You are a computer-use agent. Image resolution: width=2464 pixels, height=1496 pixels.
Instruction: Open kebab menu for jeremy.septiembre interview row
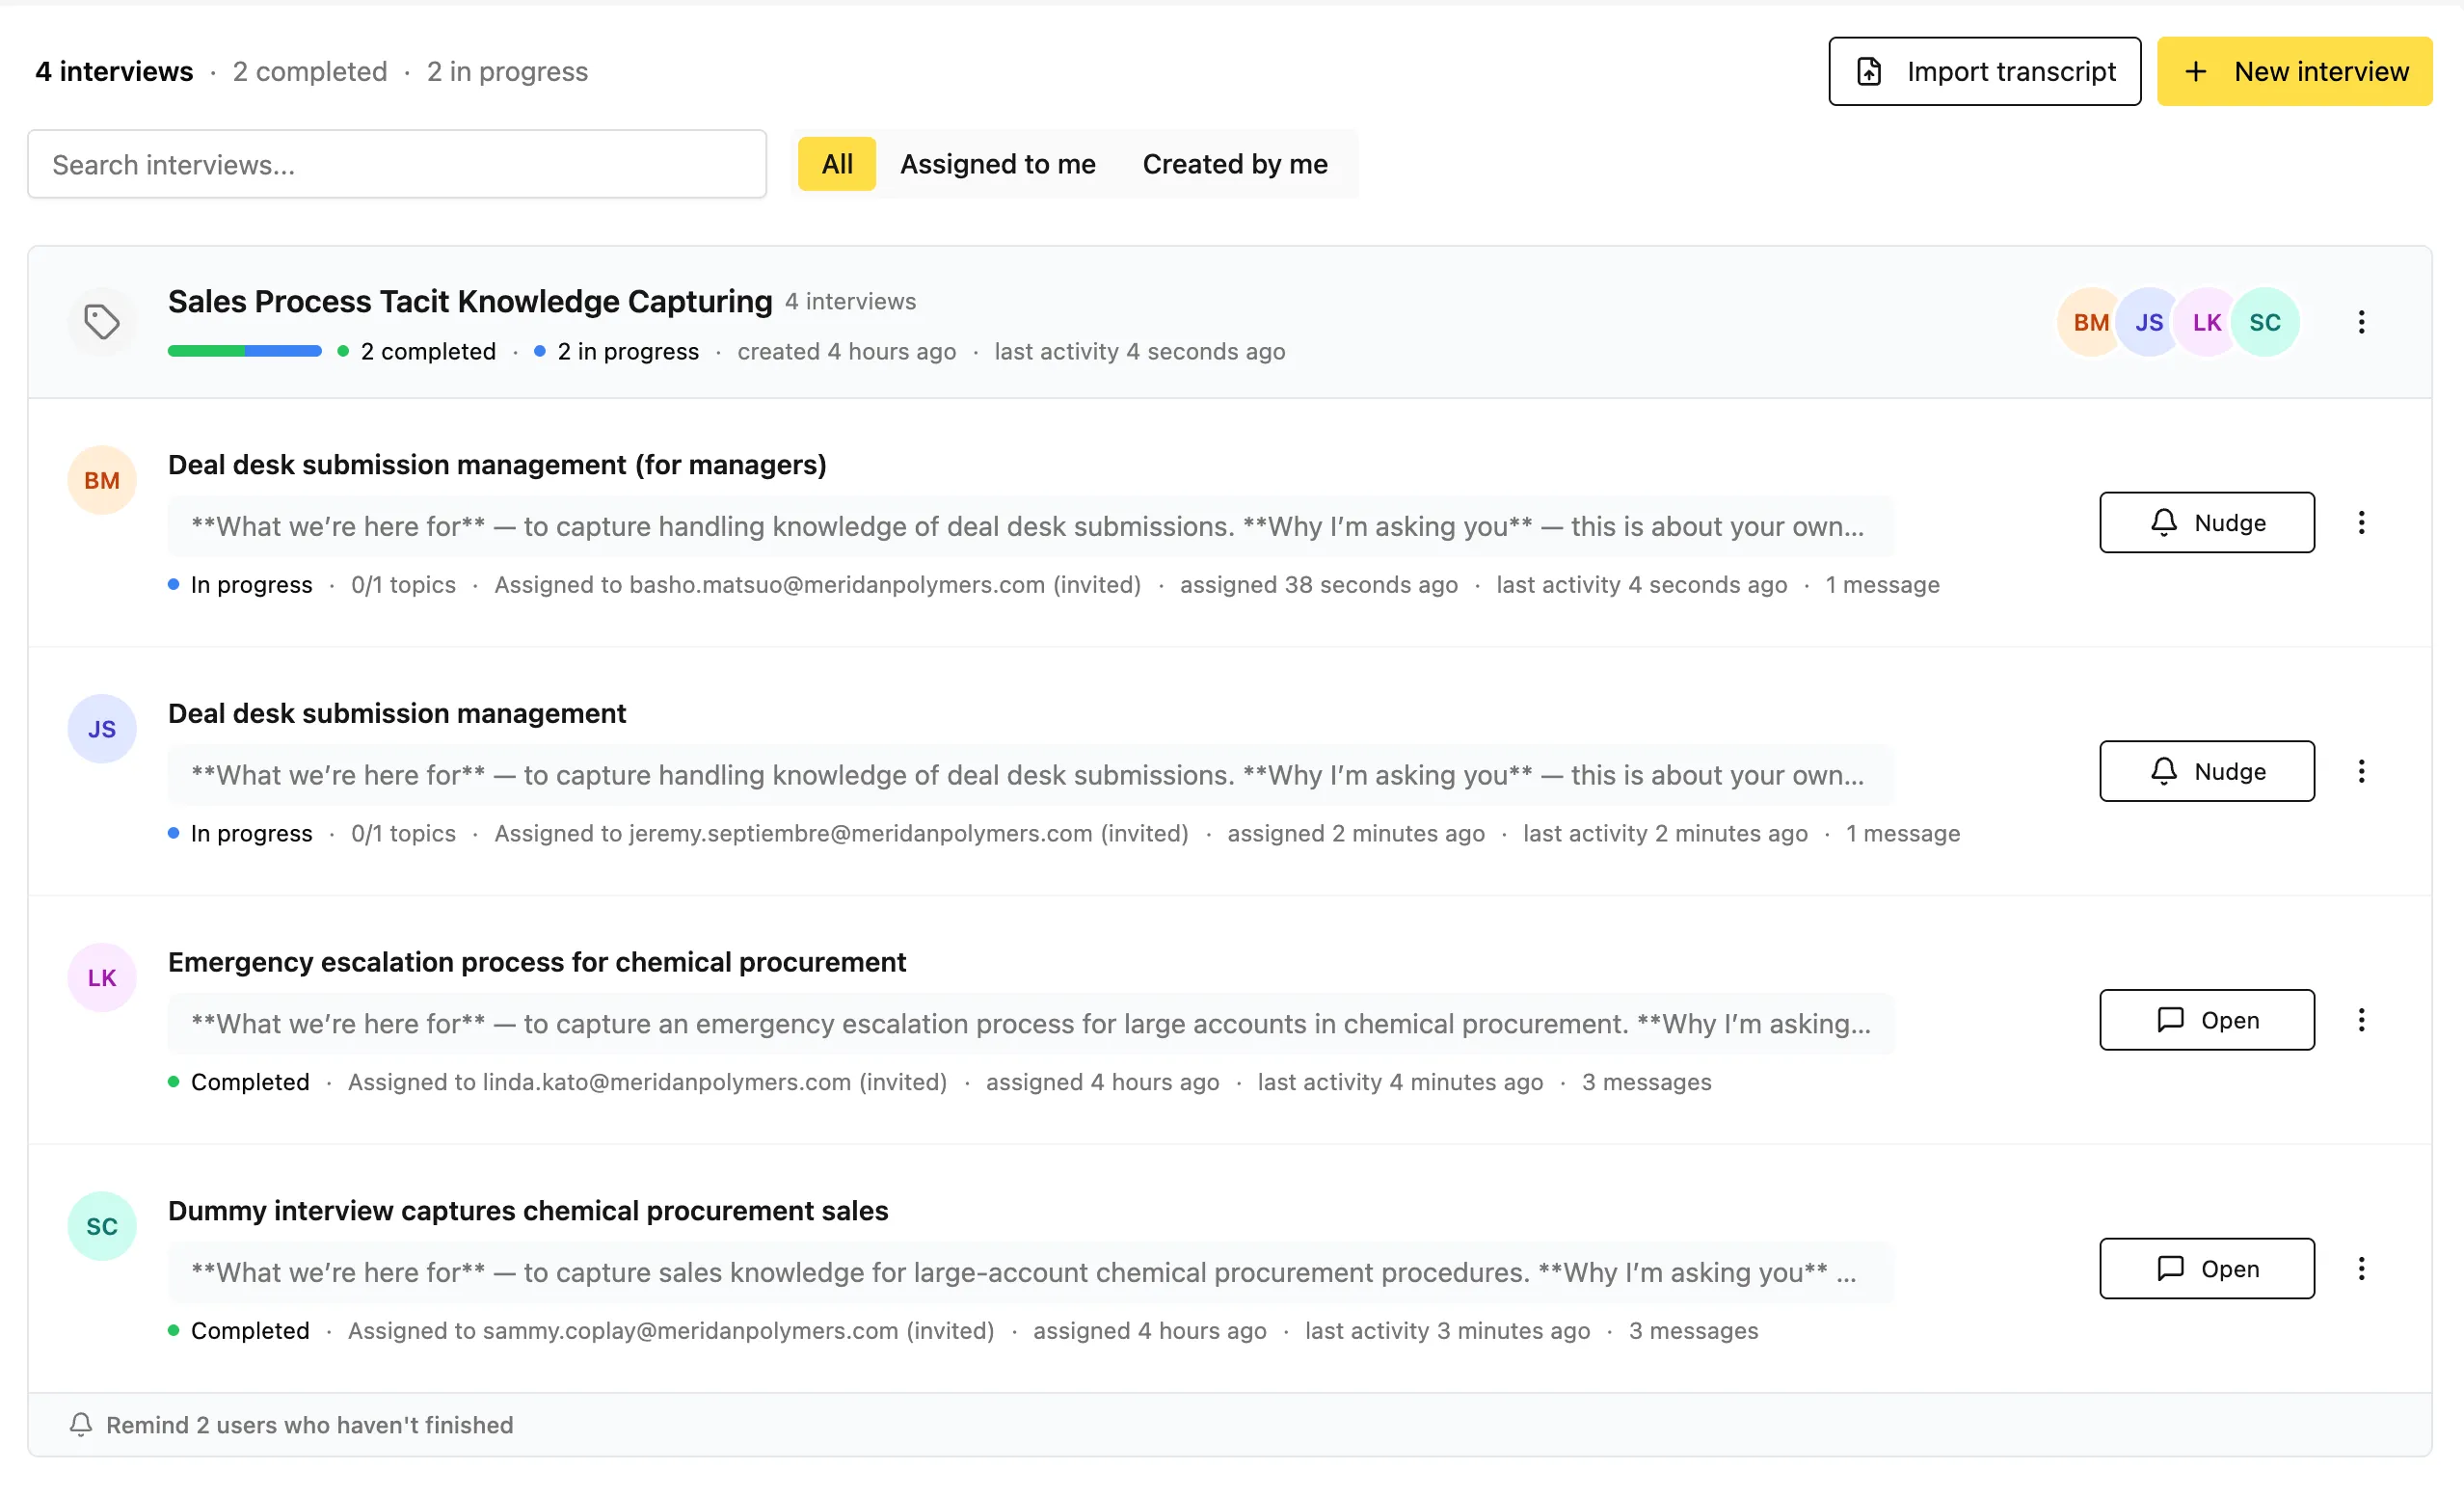(x=2361, y=771)
